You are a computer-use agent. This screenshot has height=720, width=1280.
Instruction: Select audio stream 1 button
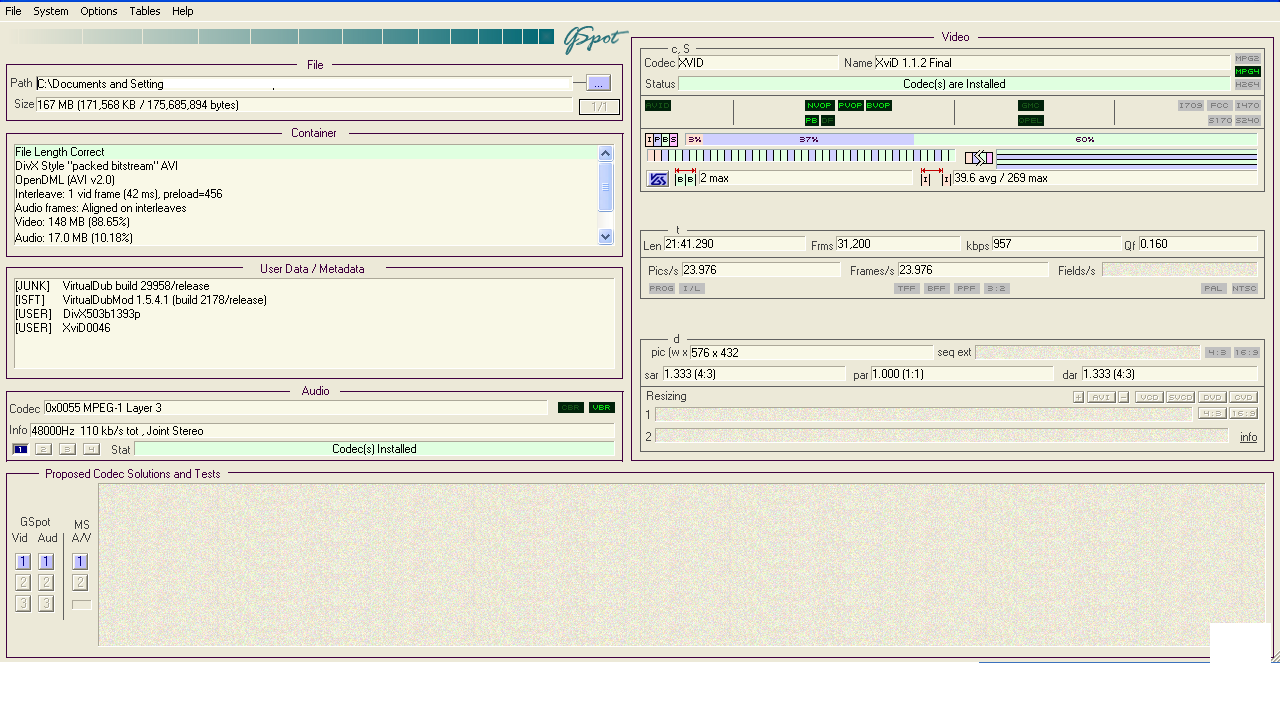coord(20,449)
